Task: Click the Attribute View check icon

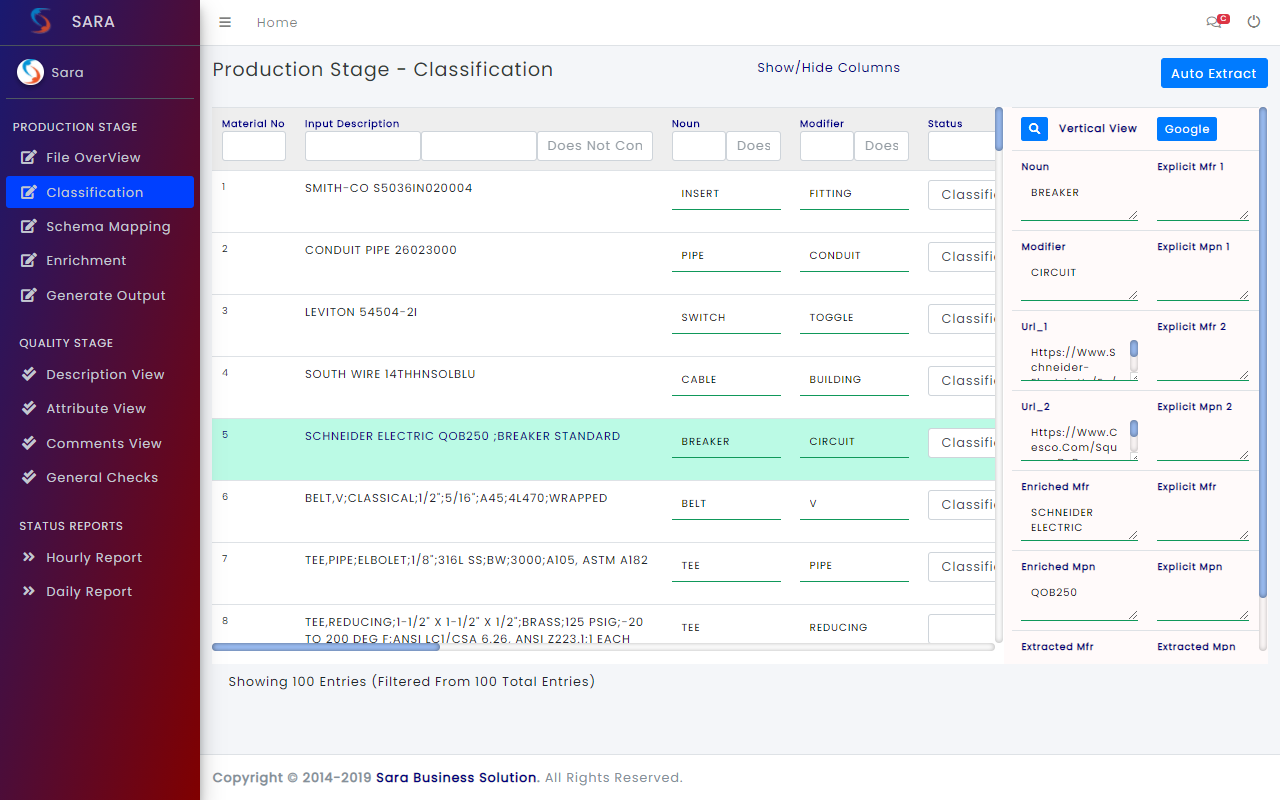Action: click(29, 408)
